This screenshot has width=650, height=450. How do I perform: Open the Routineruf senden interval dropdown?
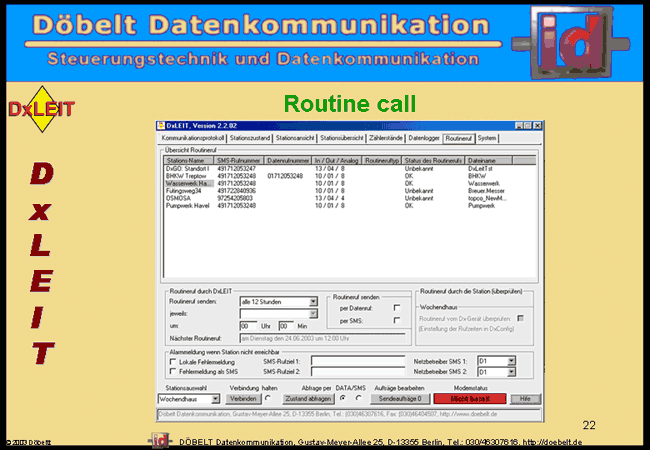pyautogui.click(x=313, y=302)
